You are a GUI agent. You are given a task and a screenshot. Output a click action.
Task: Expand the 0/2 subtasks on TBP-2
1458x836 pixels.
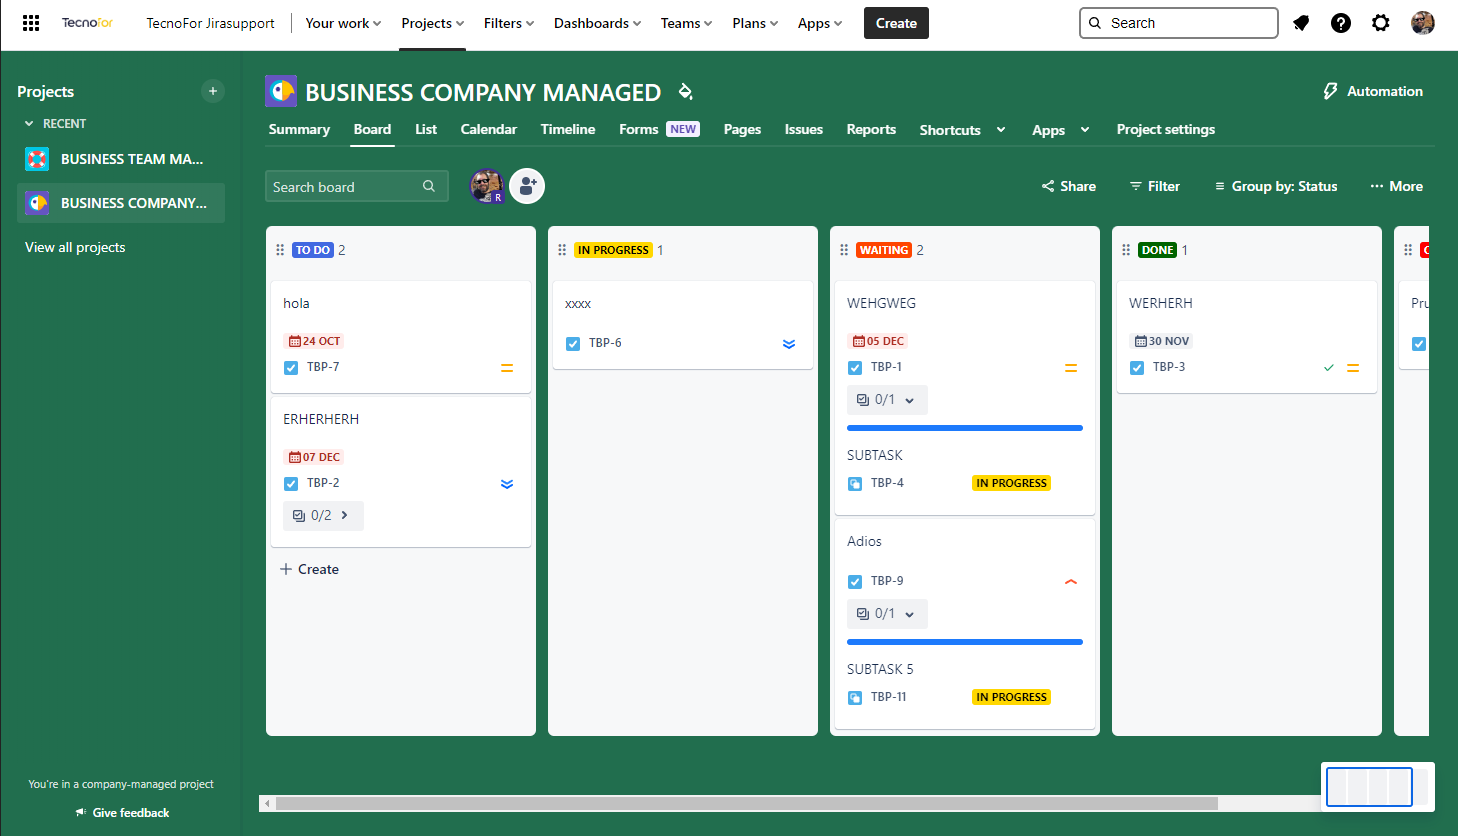click(x=323, y=516)
